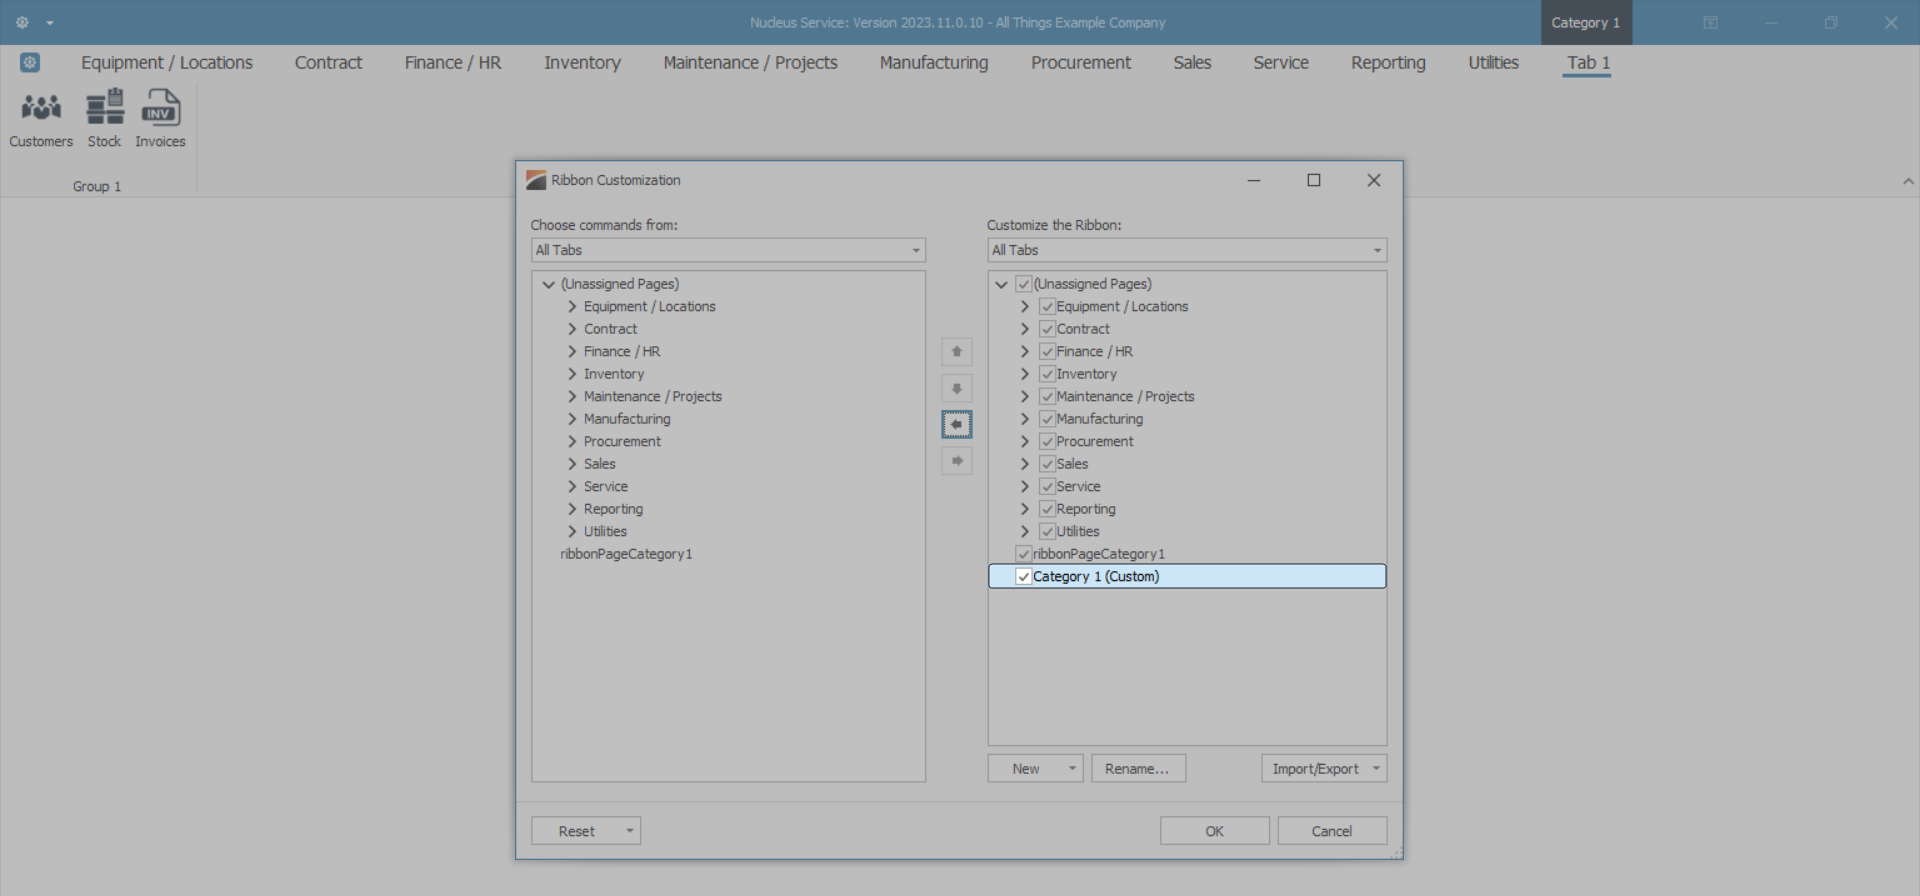Switch to the Inventory ribbon tab
Image resolution: width=1920 pixels, height=896 pixels.
(582, 63)
